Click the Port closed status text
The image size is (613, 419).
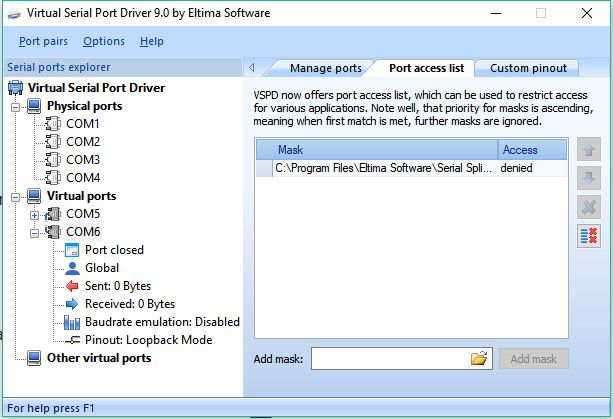pyautogui.click(x=115, y=250)
